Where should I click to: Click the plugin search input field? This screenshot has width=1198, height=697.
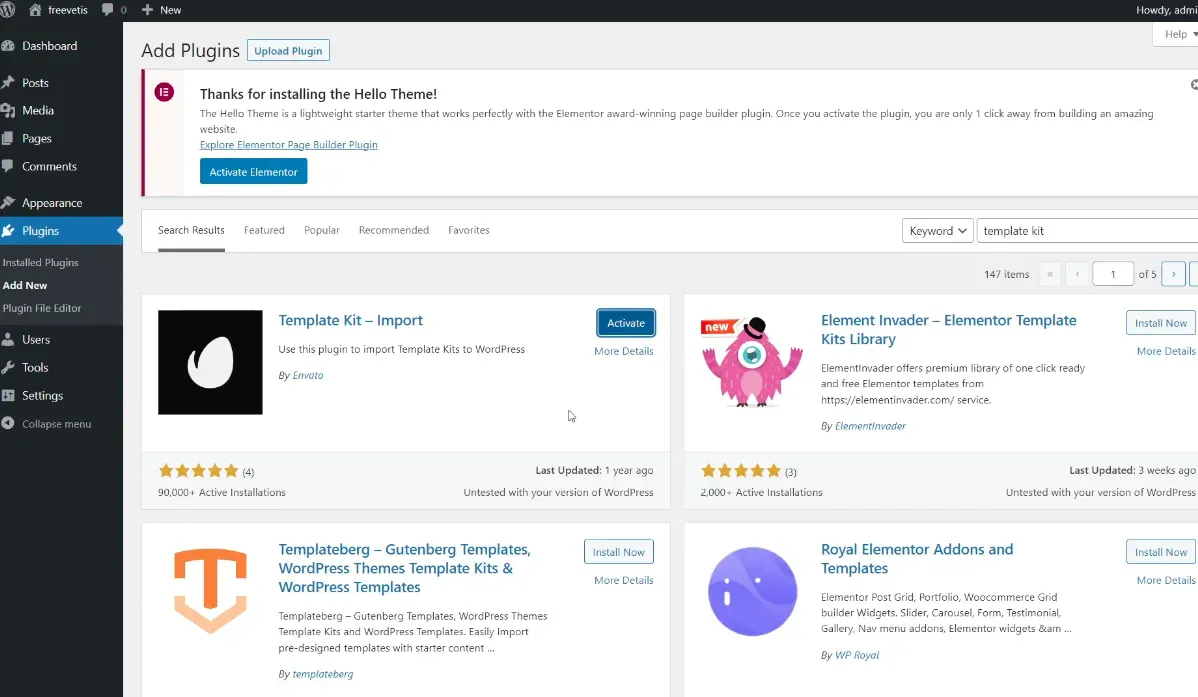[x=1086, y=231]
